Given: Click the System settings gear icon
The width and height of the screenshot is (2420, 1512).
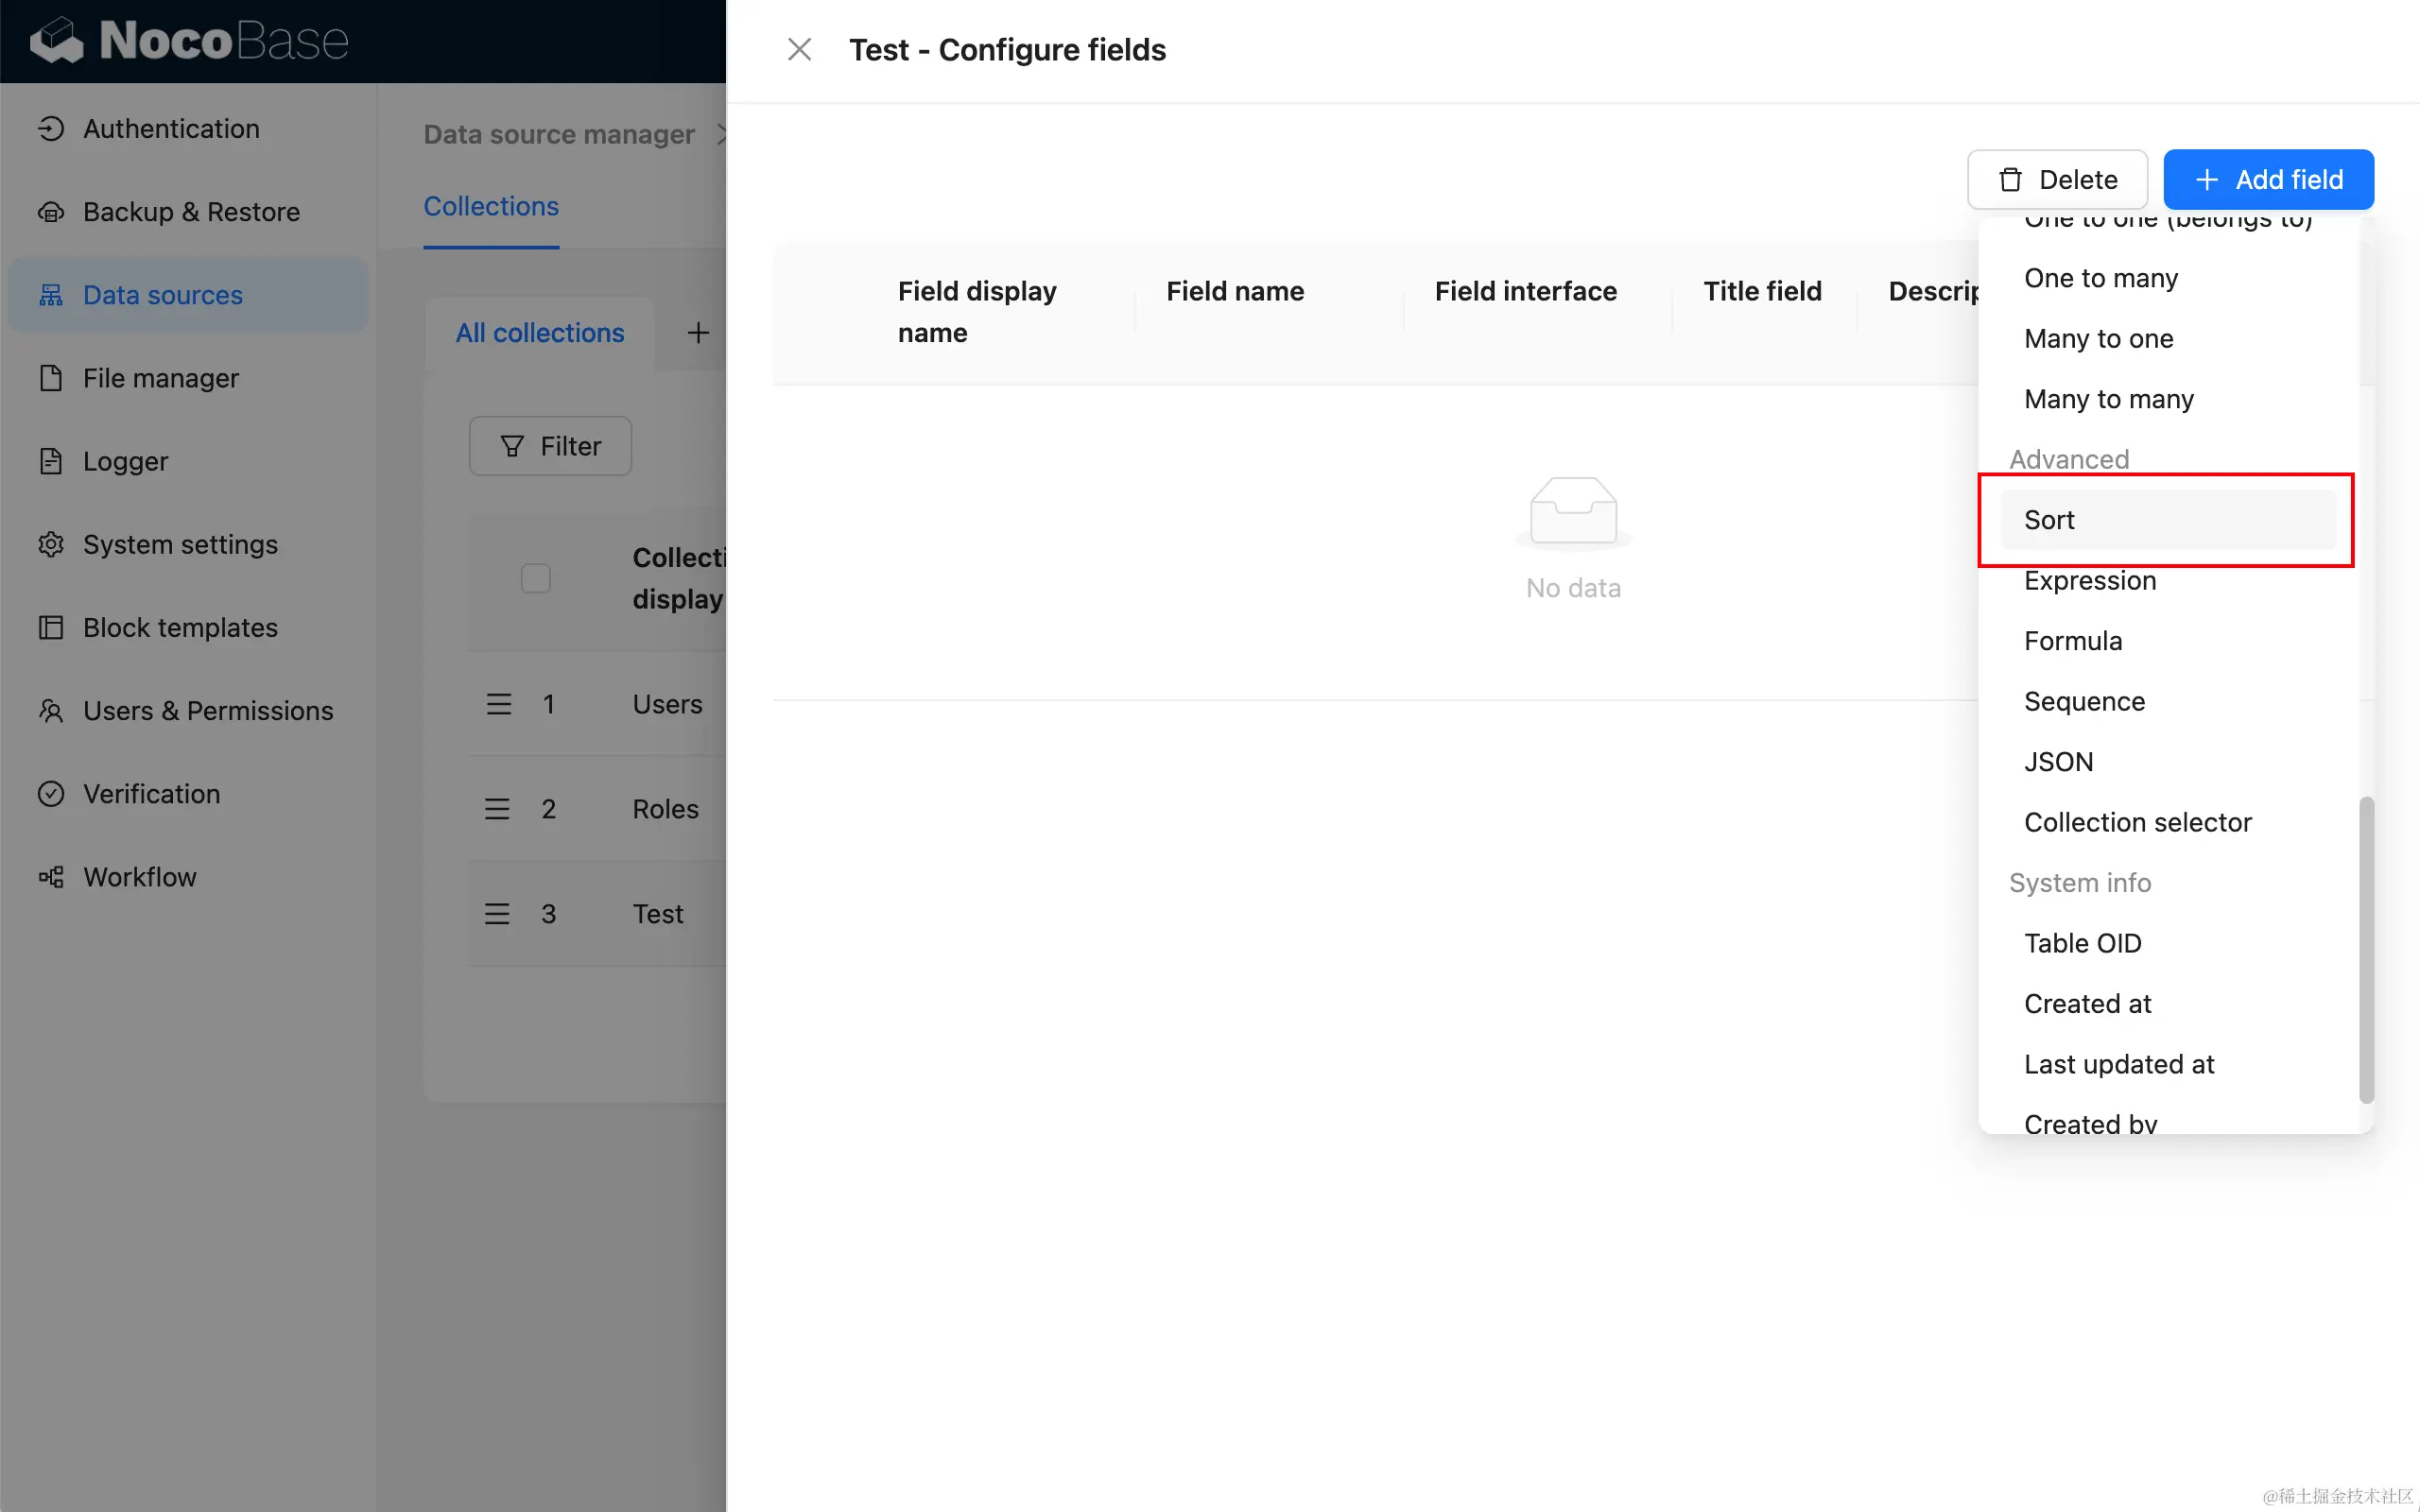Looking at the screenshot, I should point(51,544).
